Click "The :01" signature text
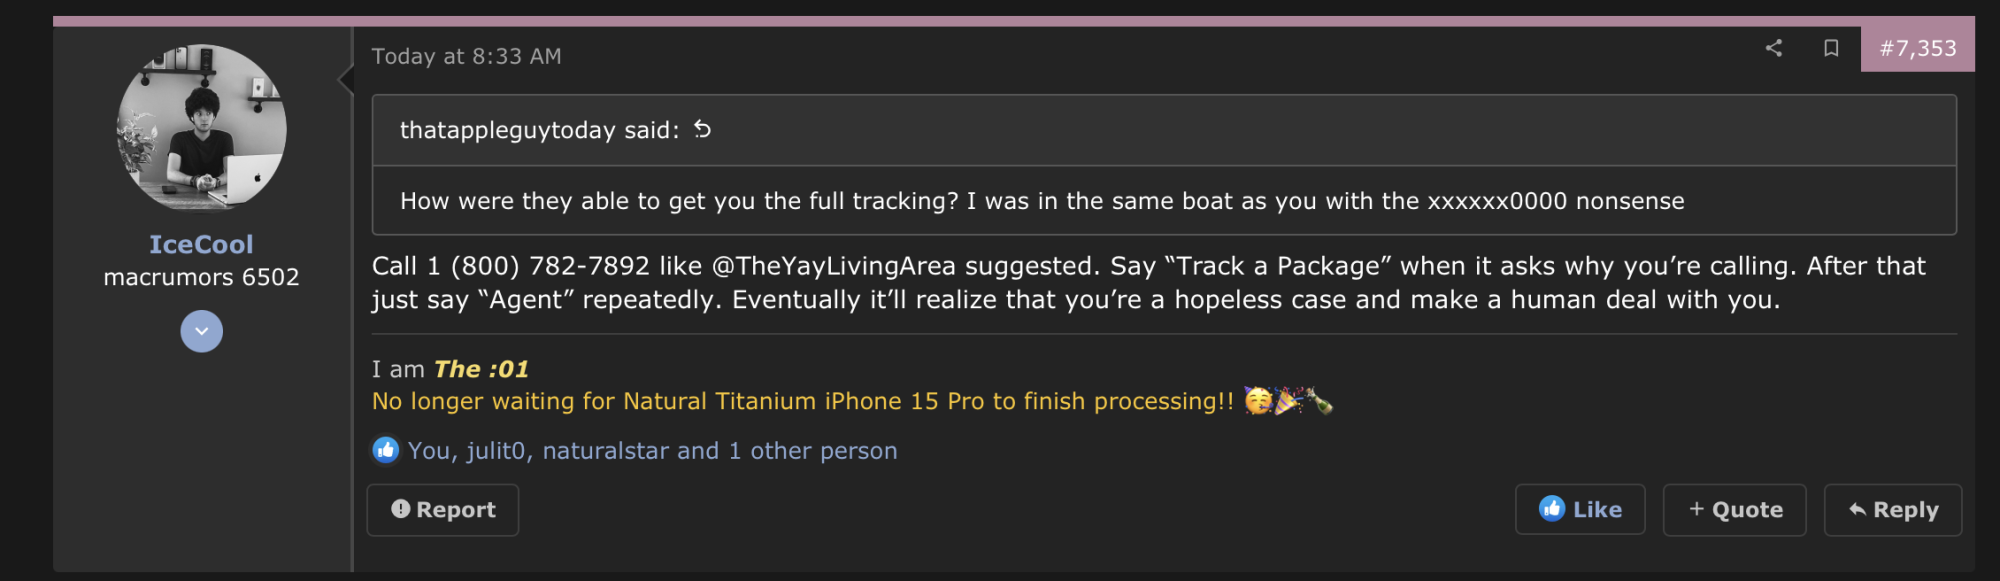Screen dimensions: 2000x581 point(481,369)
